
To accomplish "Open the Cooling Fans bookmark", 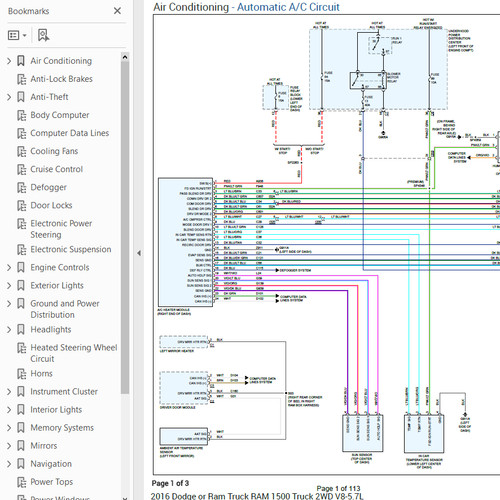I will (54, 151).
